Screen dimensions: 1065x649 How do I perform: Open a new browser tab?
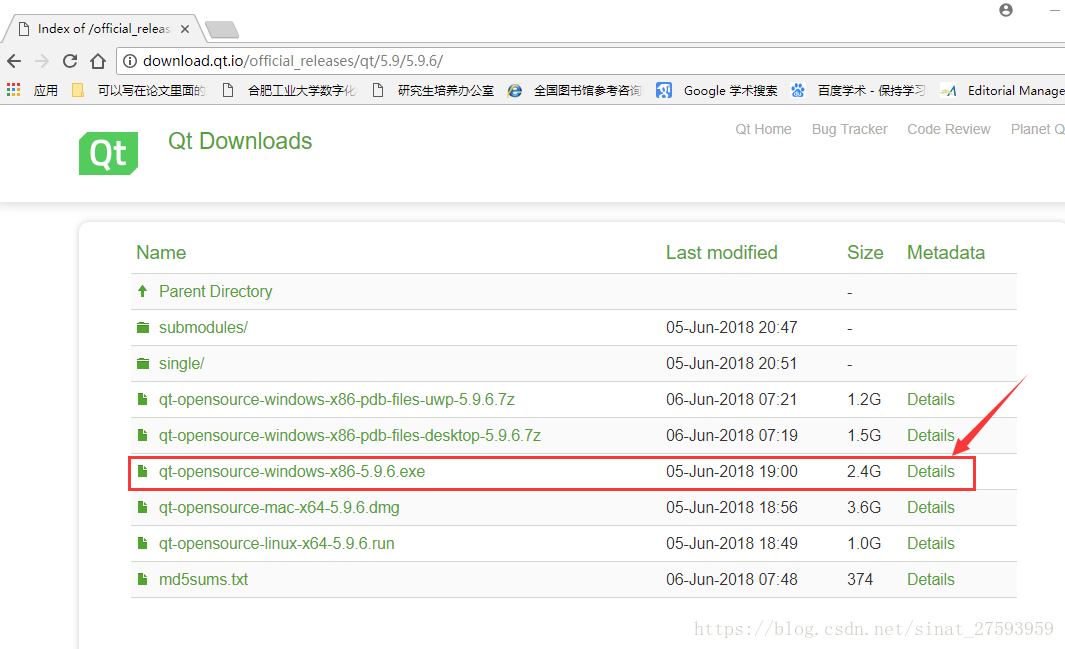221,30
